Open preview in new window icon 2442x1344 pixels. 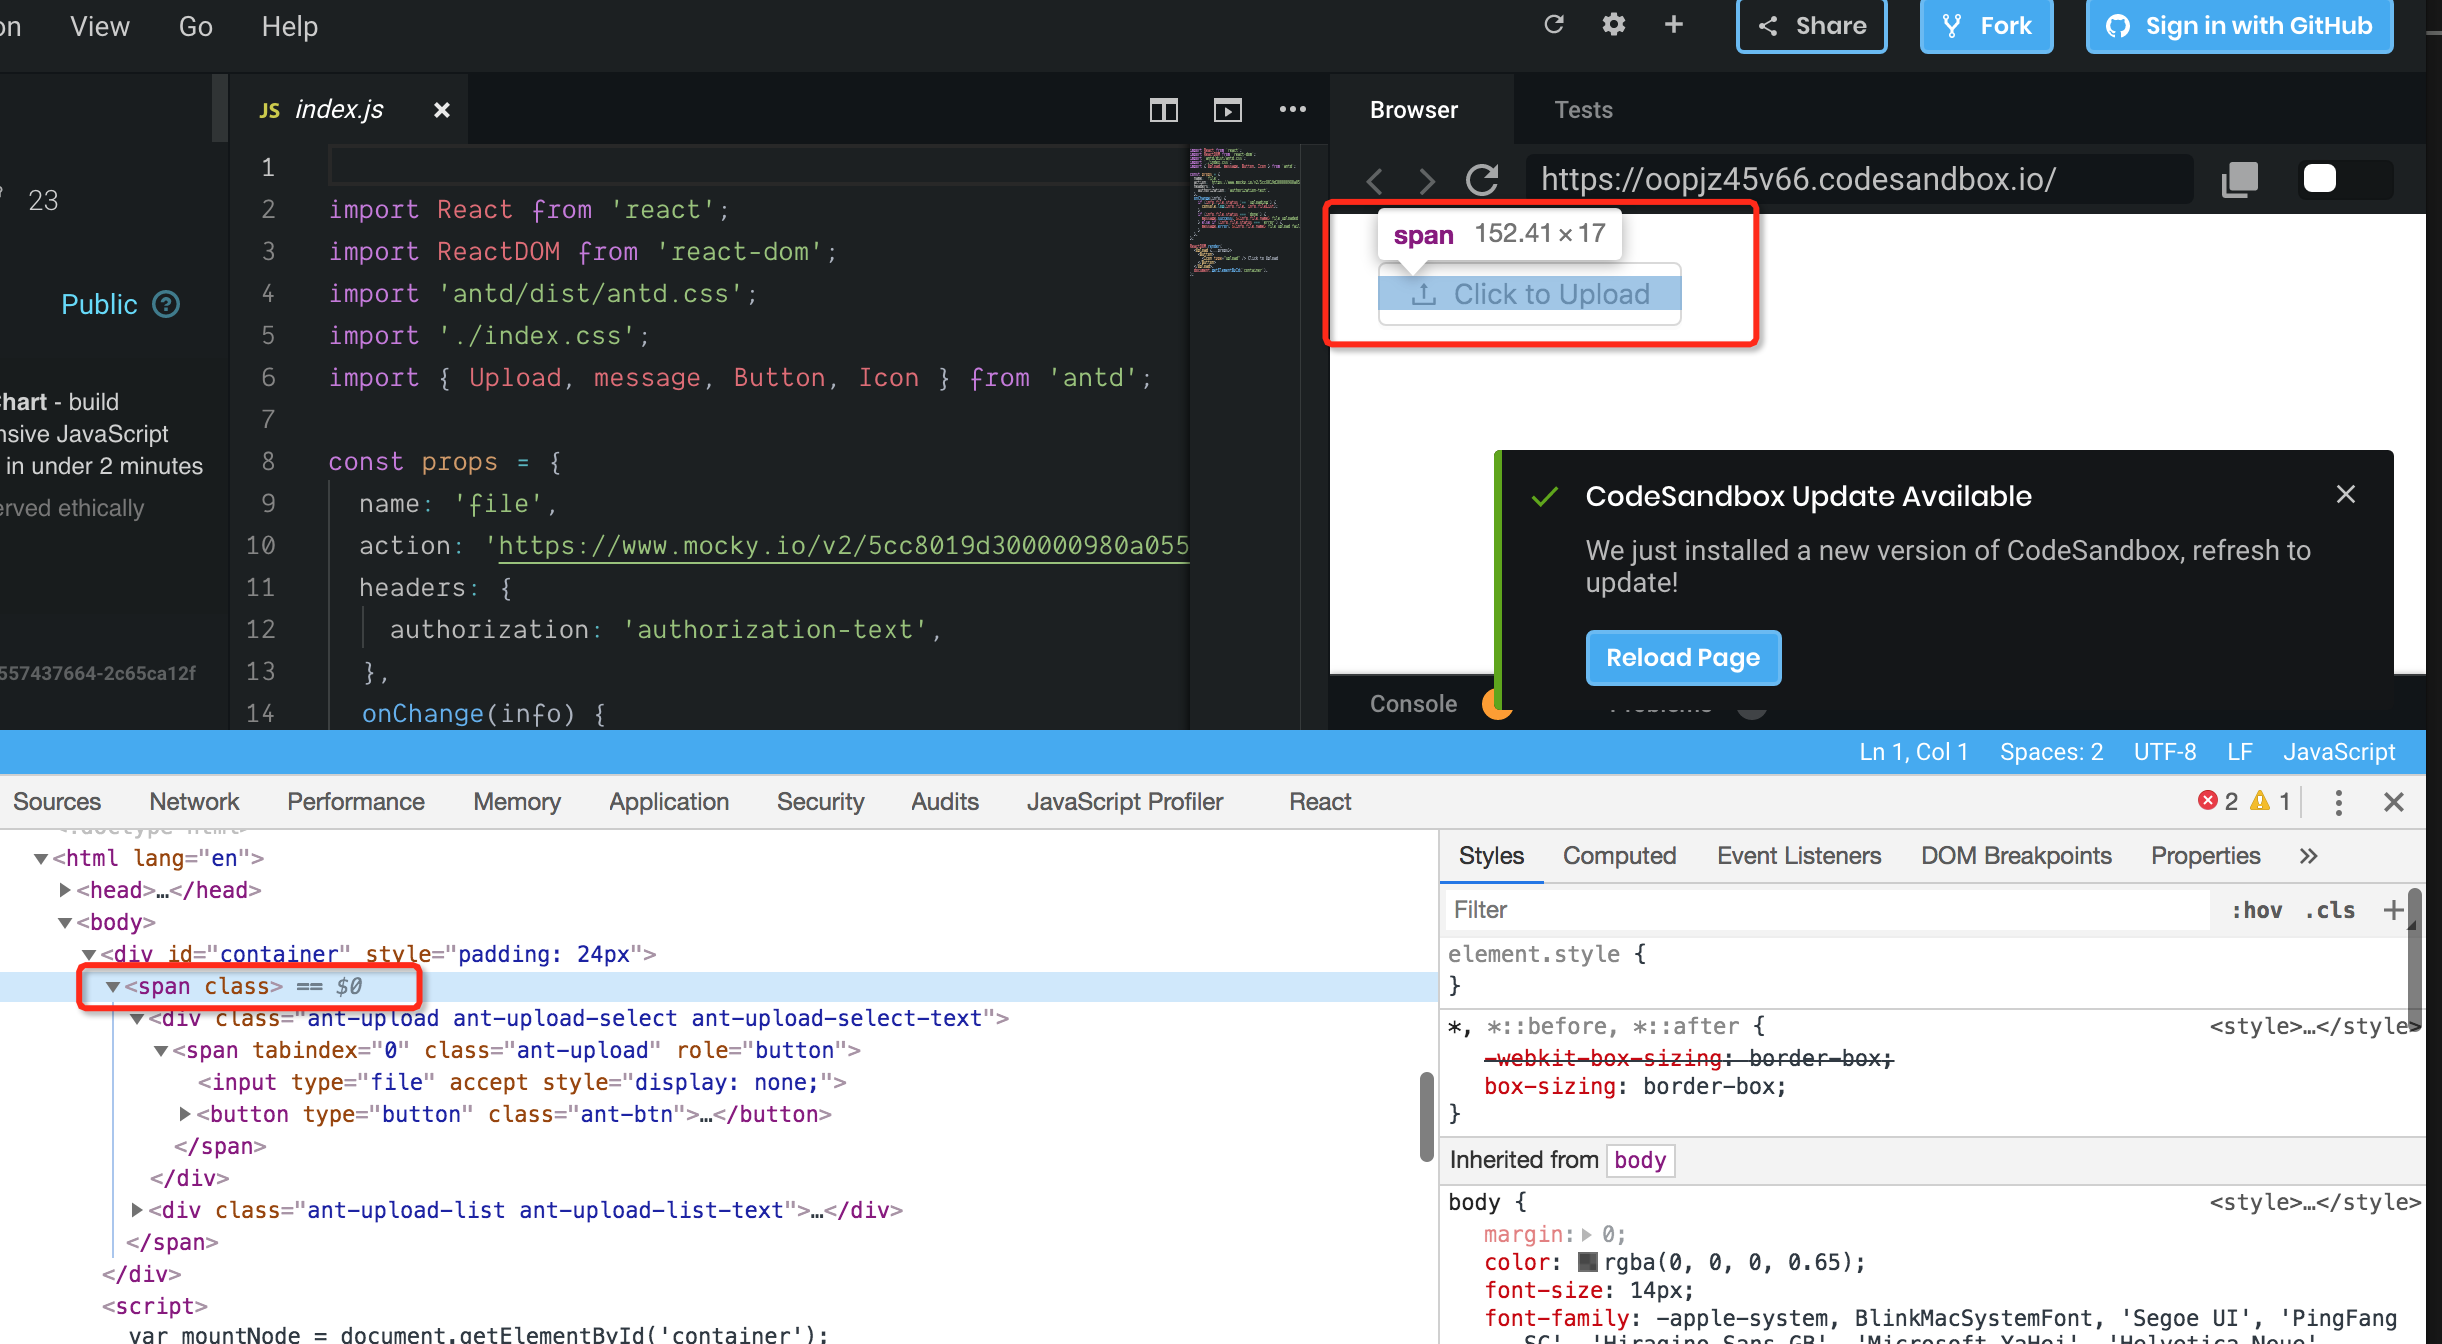(x=2240, y=180)
